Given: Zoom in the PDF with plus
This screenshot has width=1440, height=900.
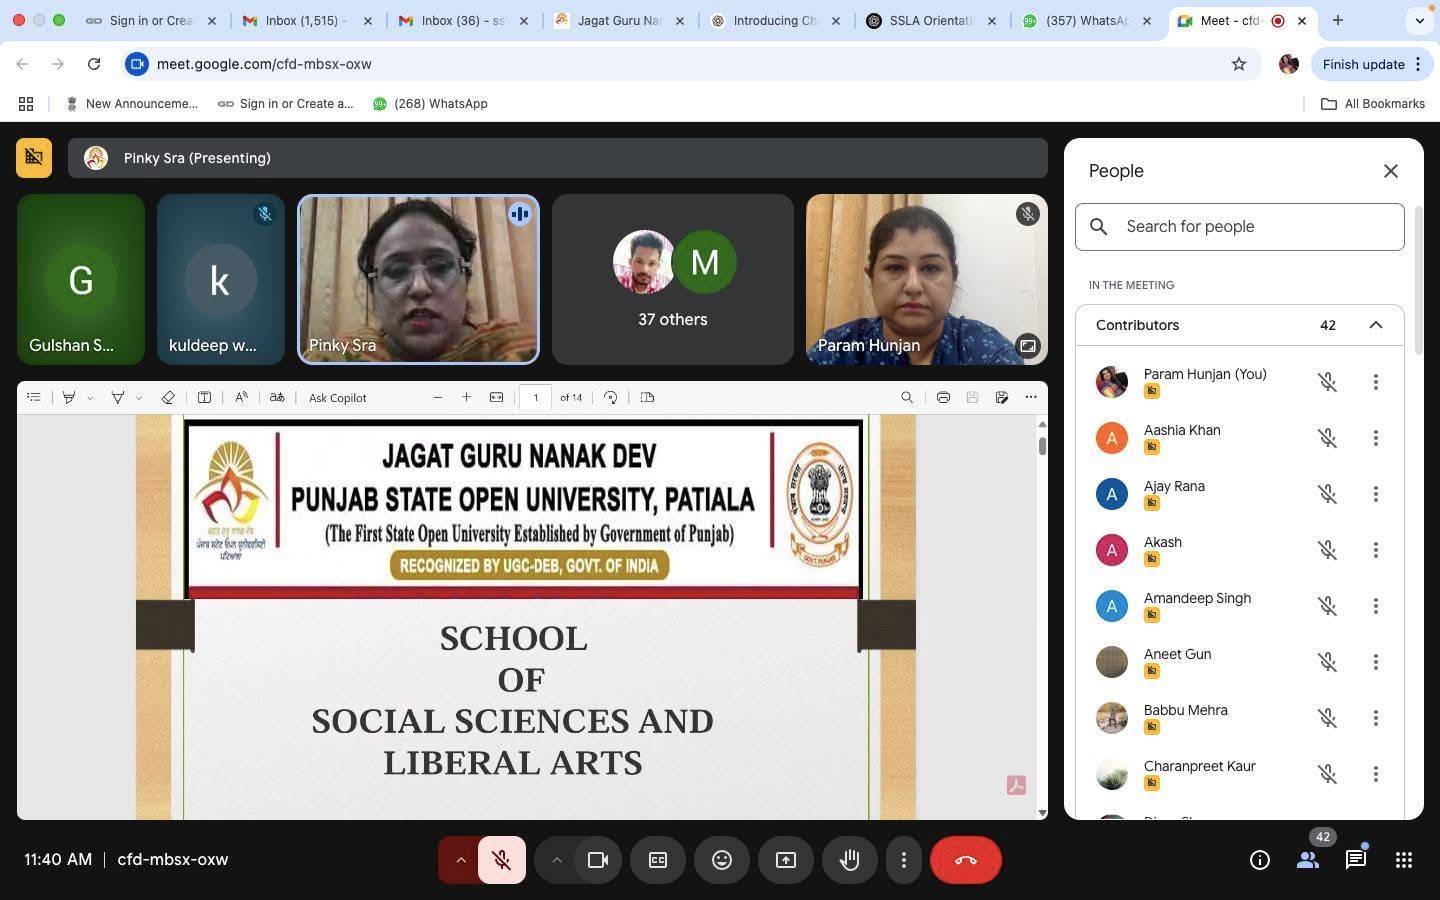Looking at the screenshot, I should (466, 397).
